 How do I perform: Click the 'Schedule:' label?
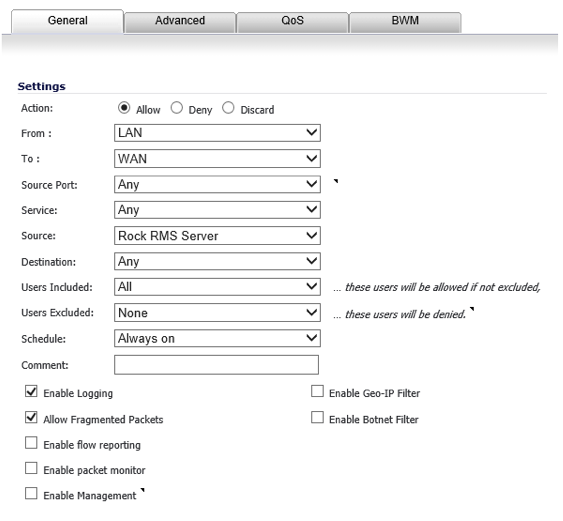[43, 339]
